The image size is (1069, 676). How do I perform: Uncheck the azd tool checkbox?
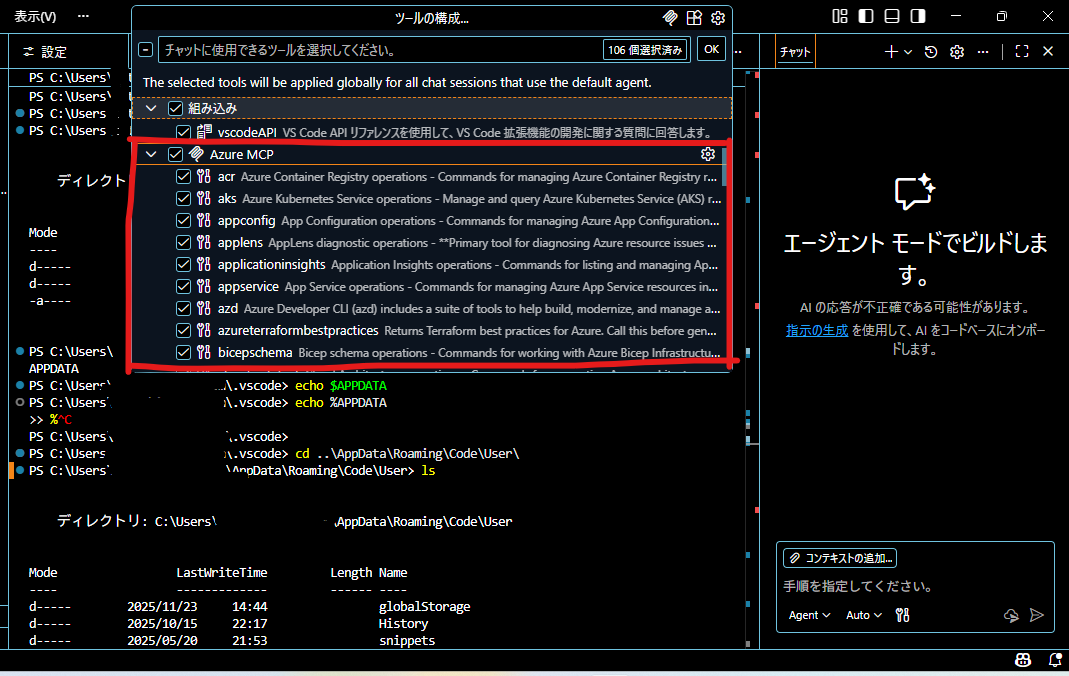183,309
